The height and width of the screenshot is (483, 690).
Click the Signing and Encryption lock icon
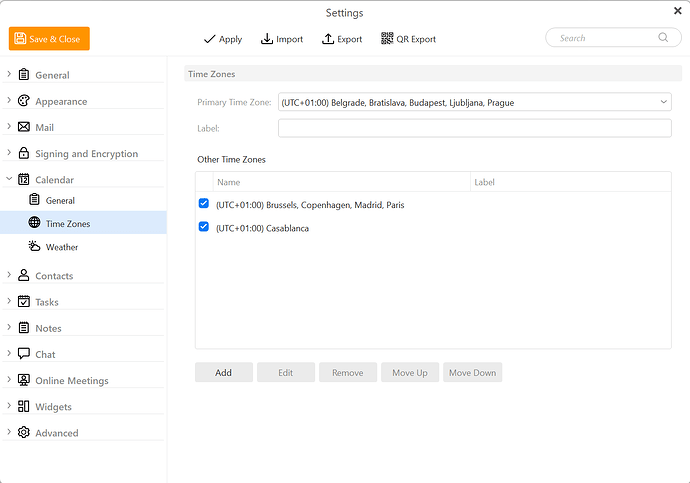24,154
